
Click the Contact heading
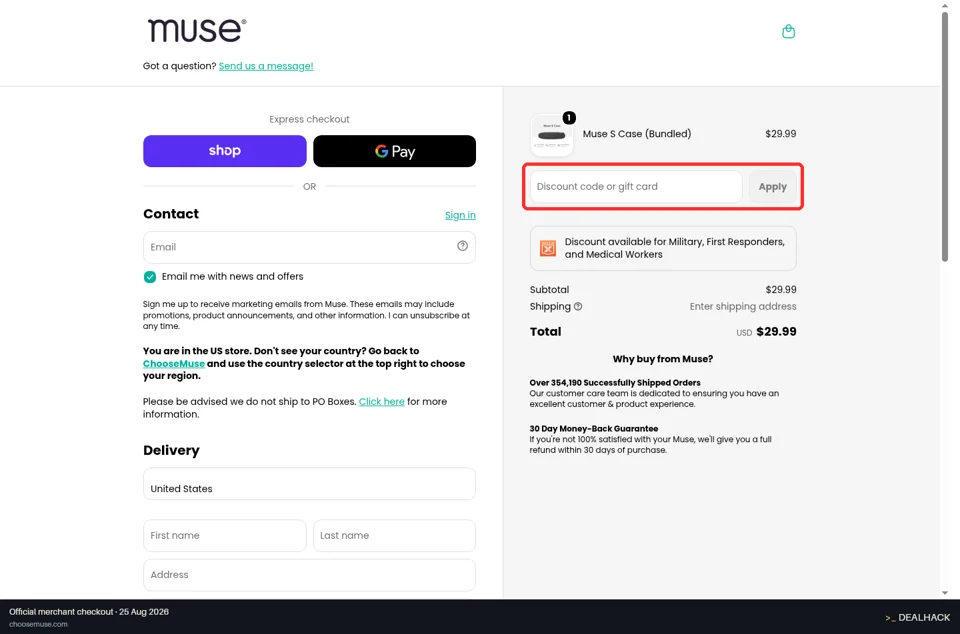pyautogui.click(x=171, y=214)
